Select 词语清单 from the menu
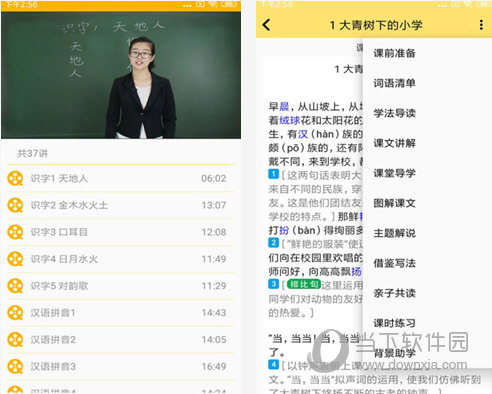Image resolution: width=492 pixels, height=394 pixels. coord(394,83)
